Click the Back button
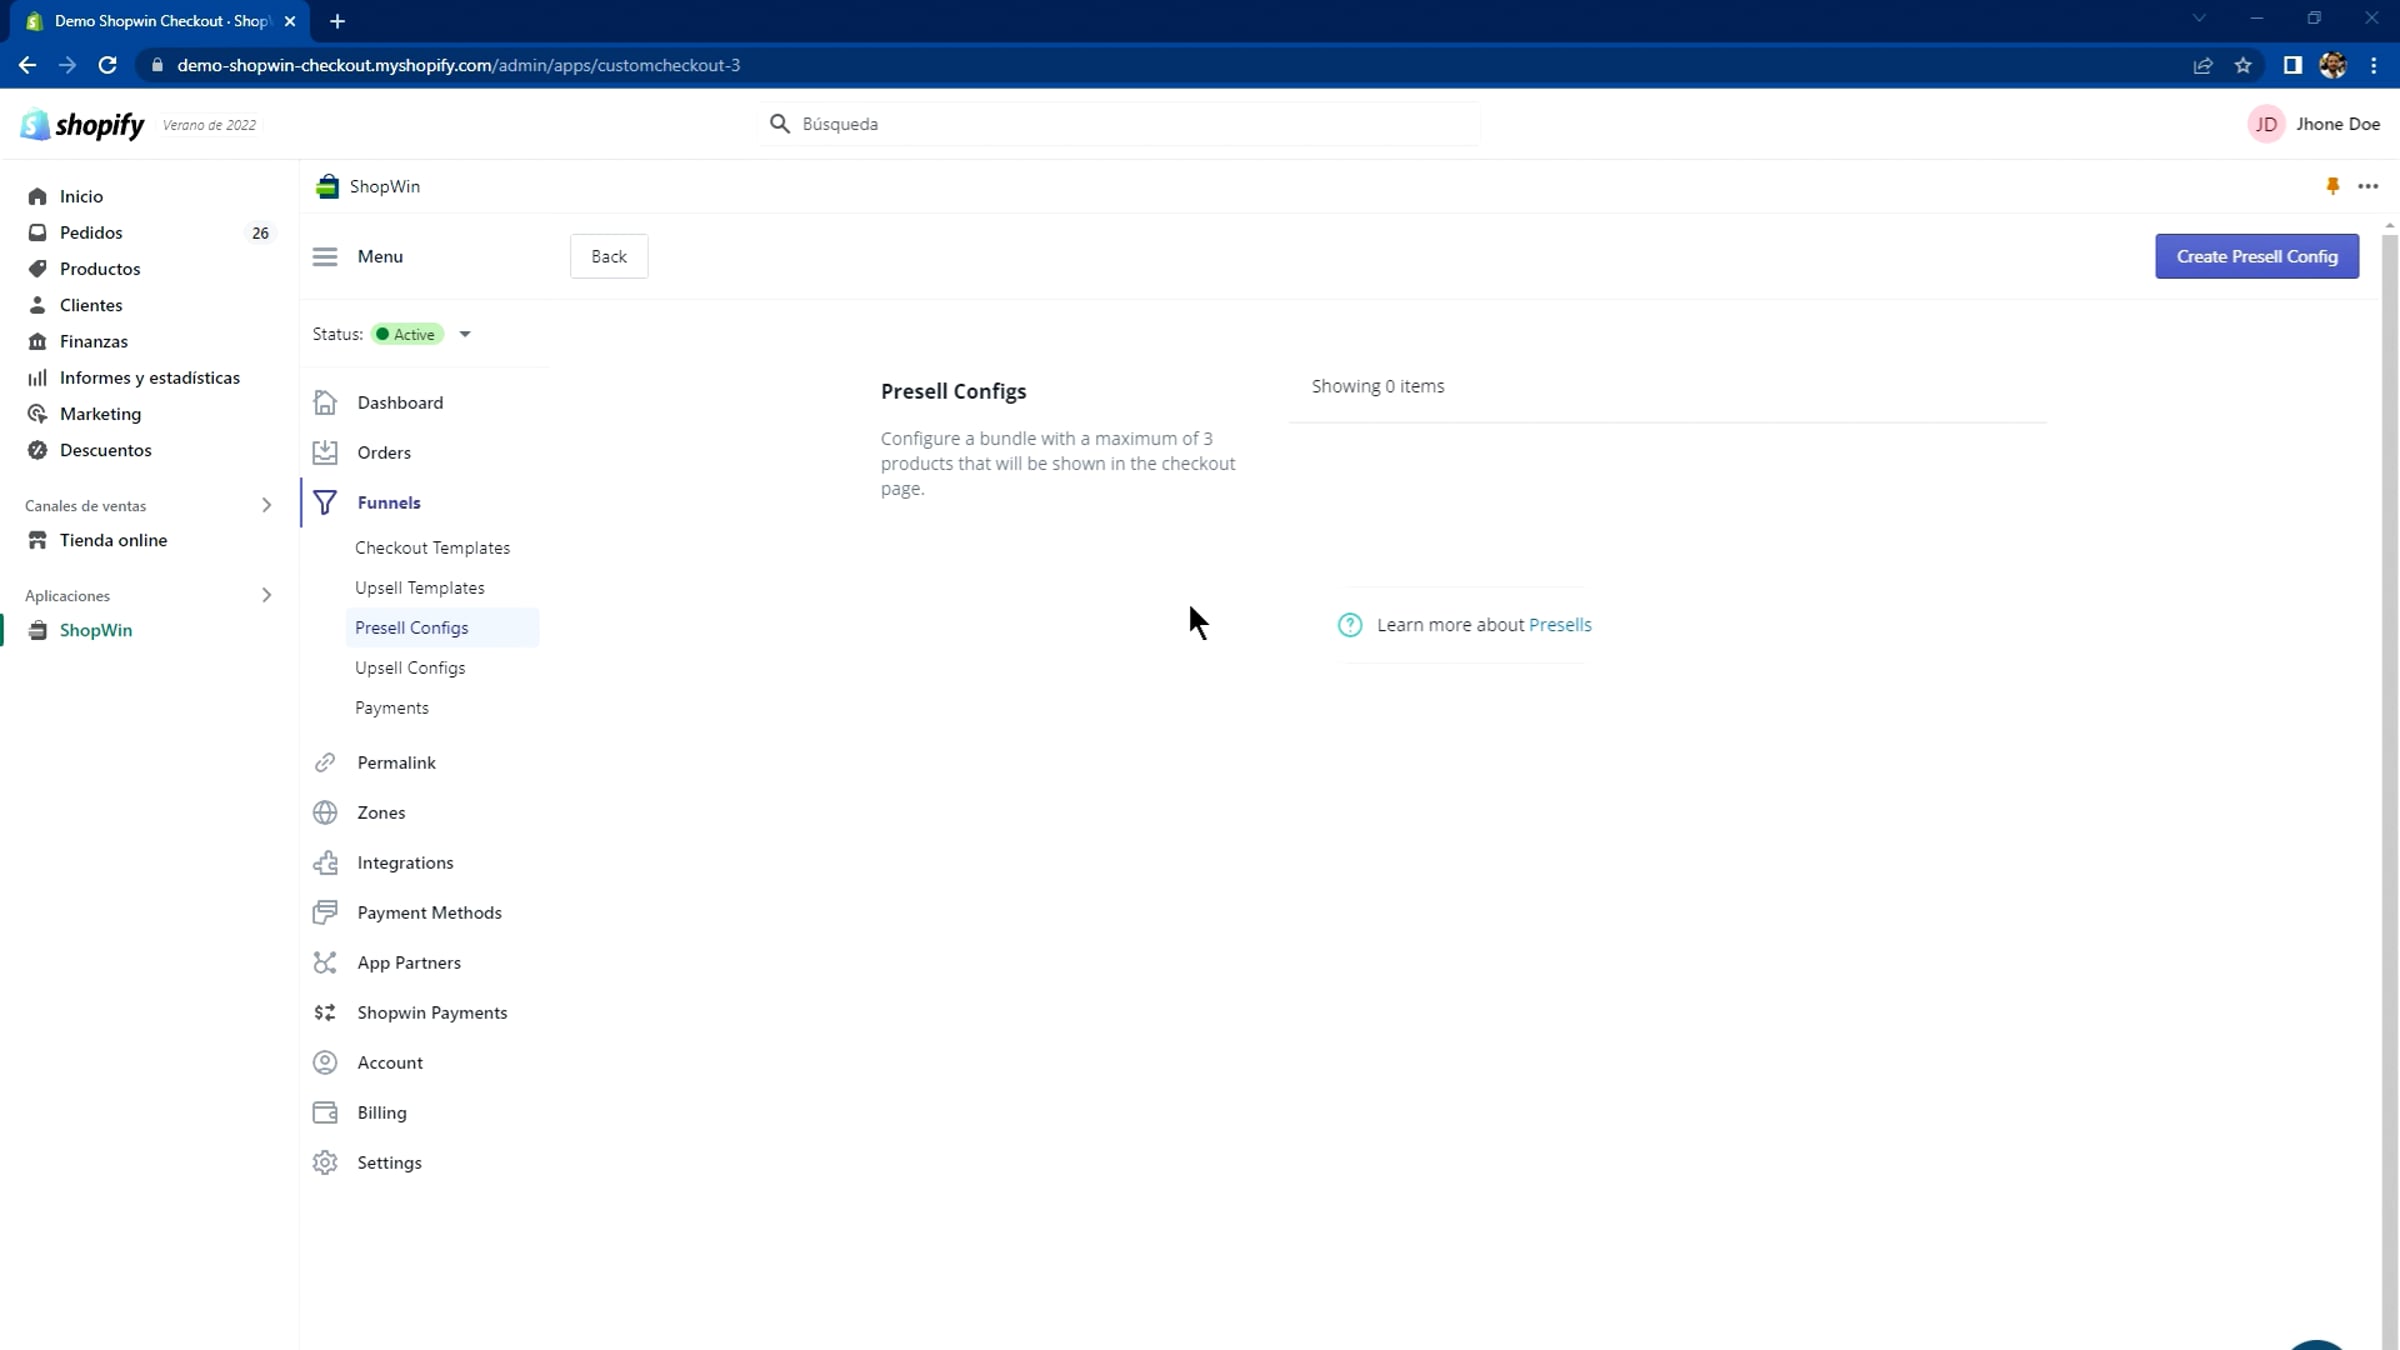 coord(608,257)
